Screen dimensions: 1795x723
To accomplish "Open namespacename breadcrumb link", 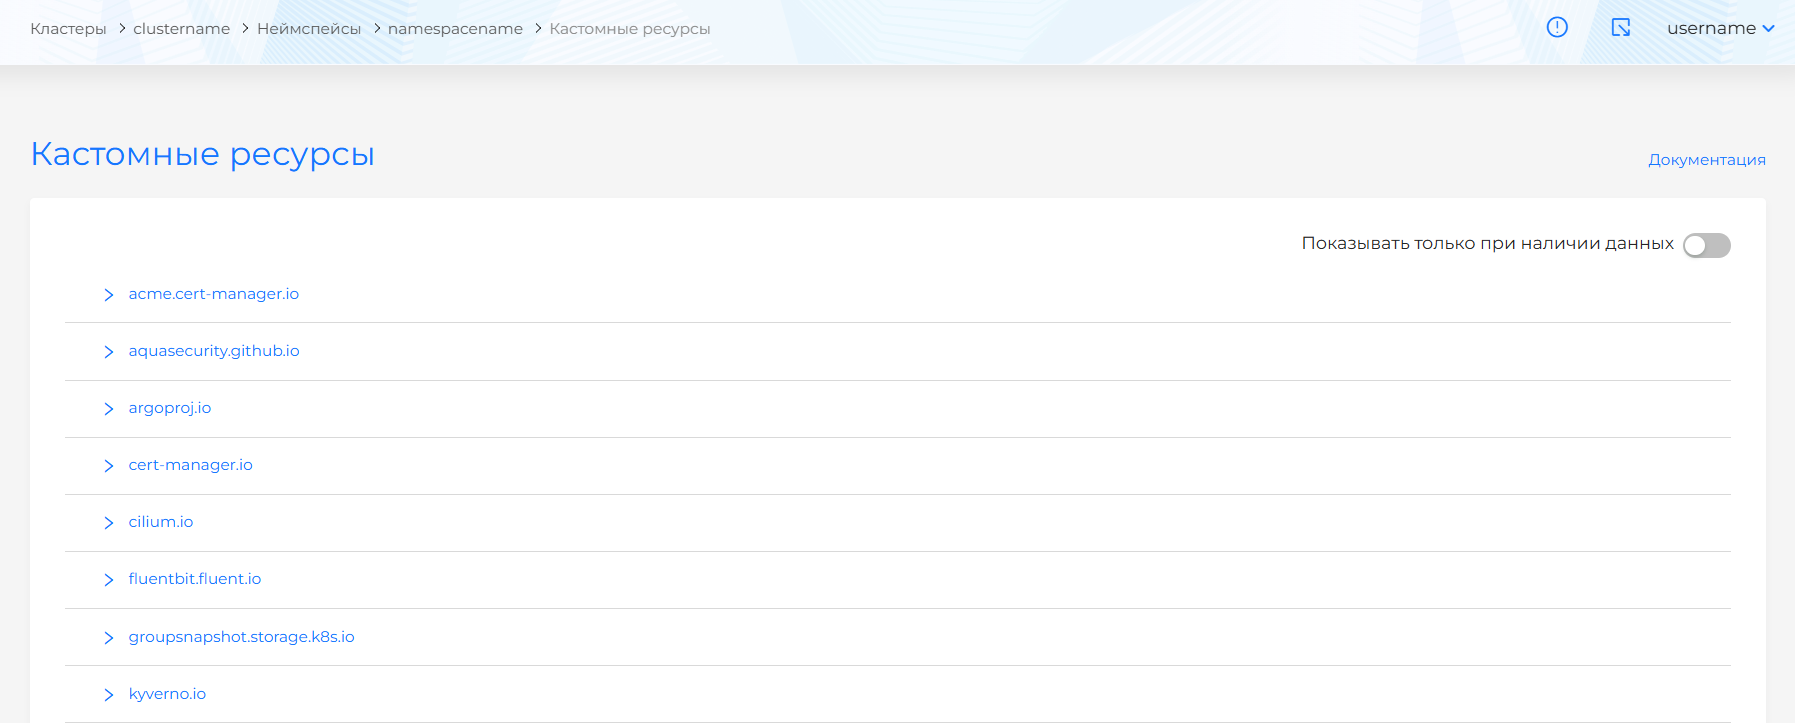I will point(455,29).
